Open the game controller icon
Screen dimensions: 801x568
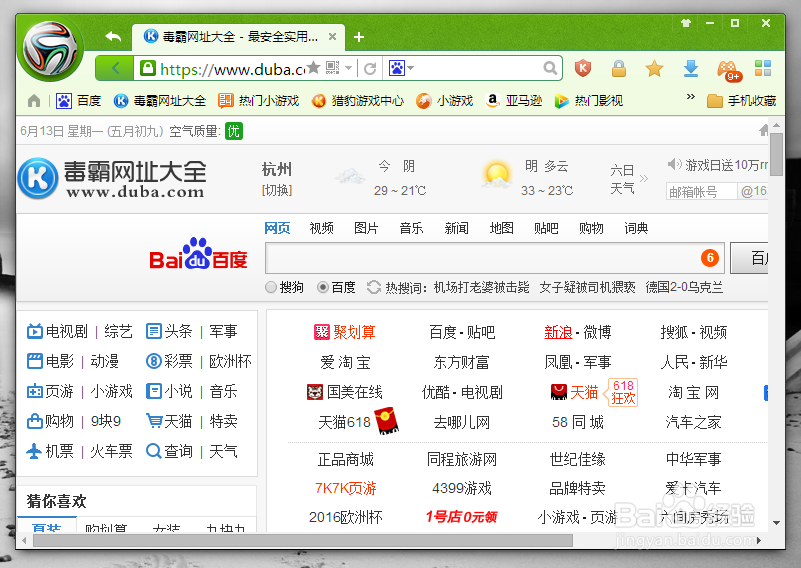pos(728,70)
